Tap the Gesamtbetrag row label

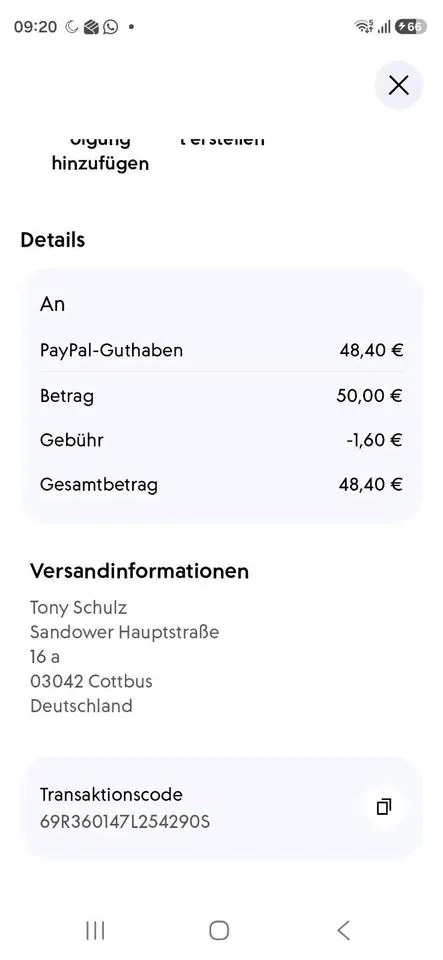click(x=99, y=485)
